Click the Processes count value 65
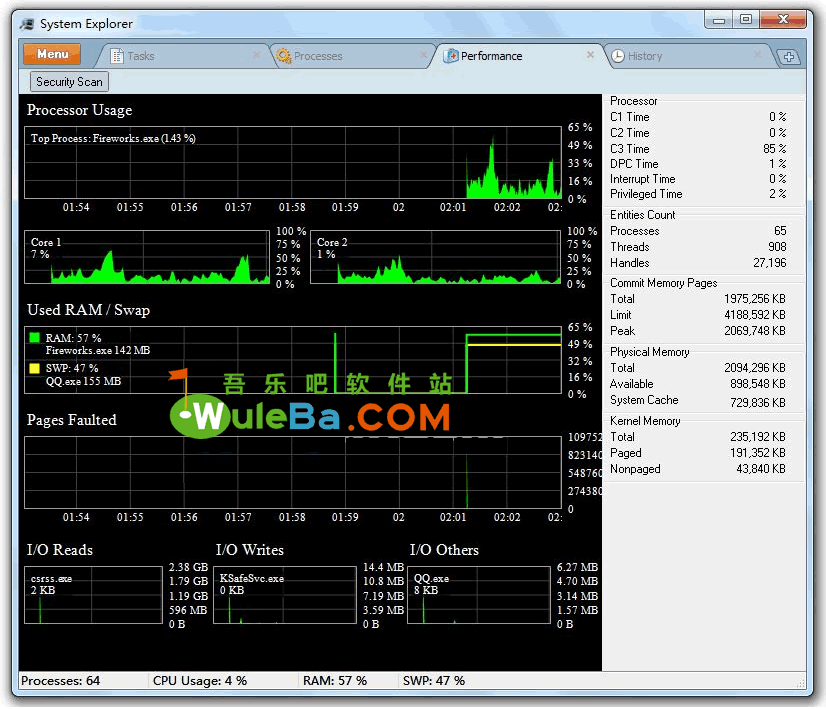Viewport: 826px width, 709px height. click(780, 231)
